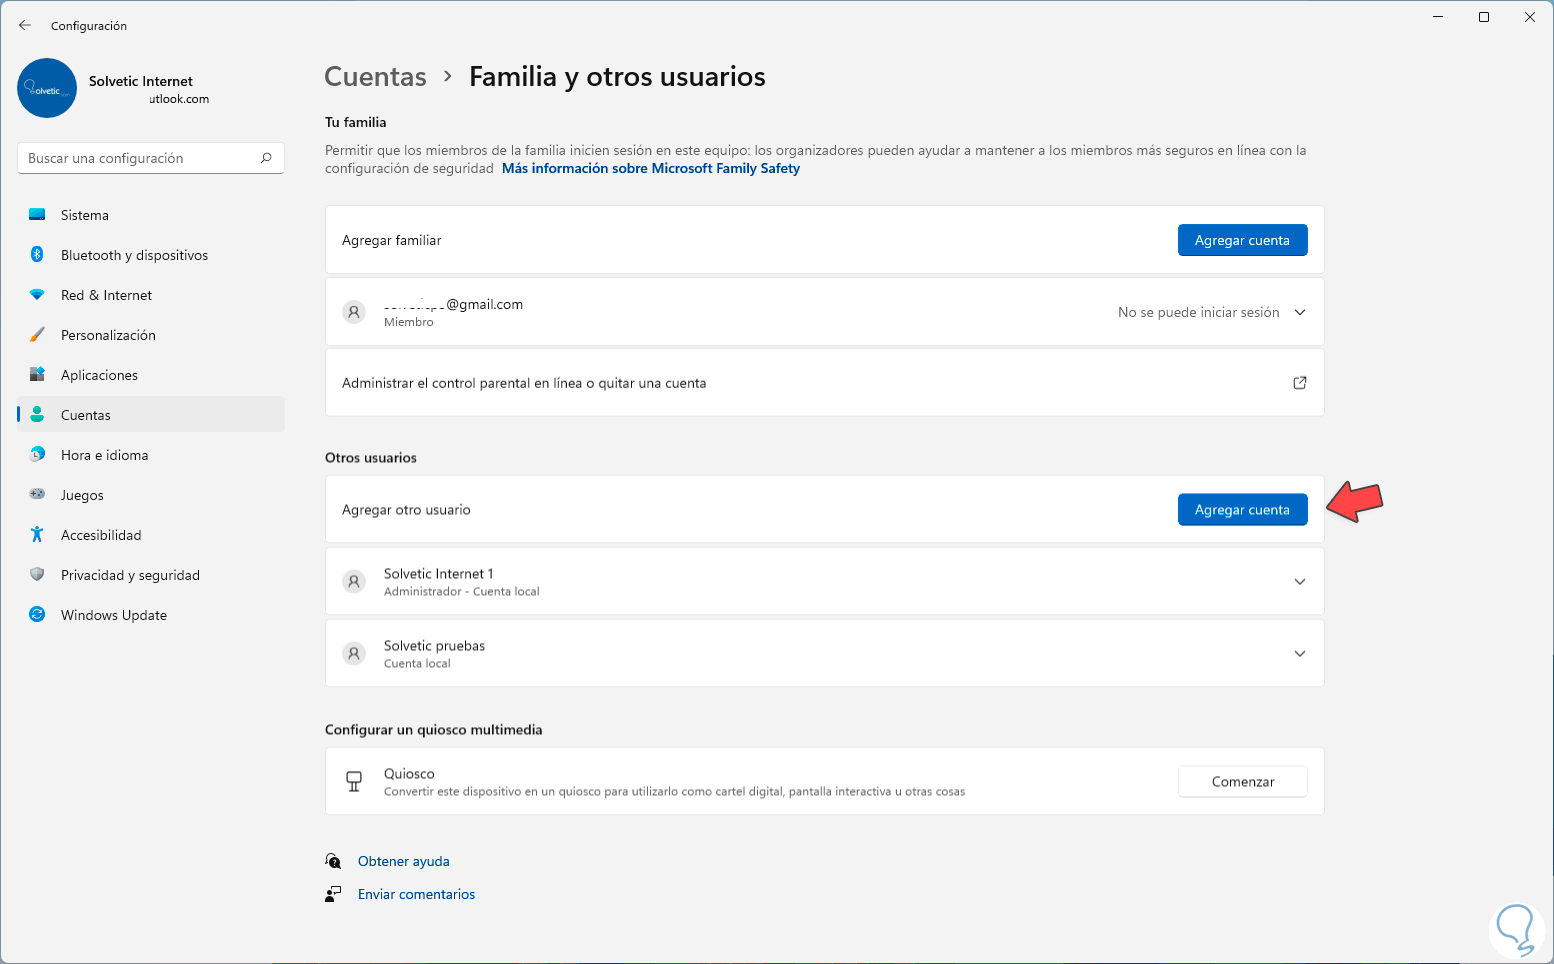
Task: Open external link icon for parental control
Action: [x=1300, y=383]
